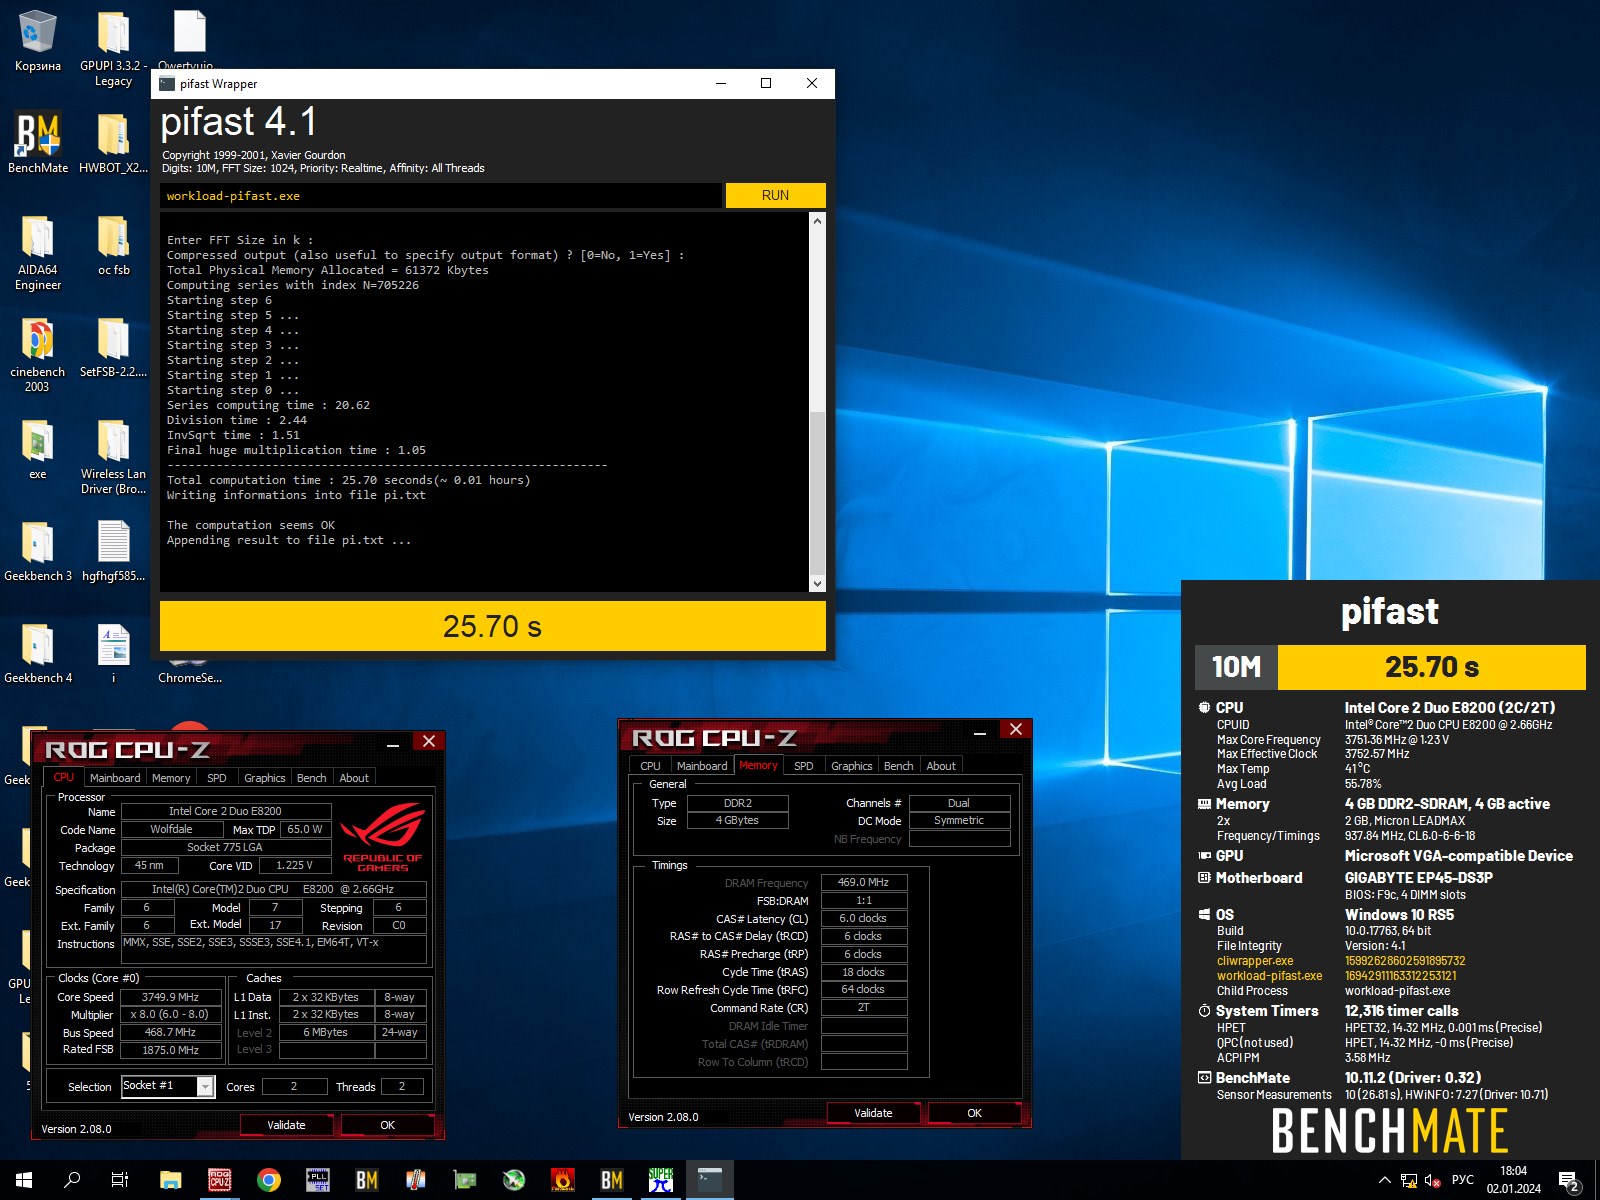This screenshot has height=1200, width=1600.
Task: Click pifast console scrollbar down arrow
Action: click(x=817, y=583)
